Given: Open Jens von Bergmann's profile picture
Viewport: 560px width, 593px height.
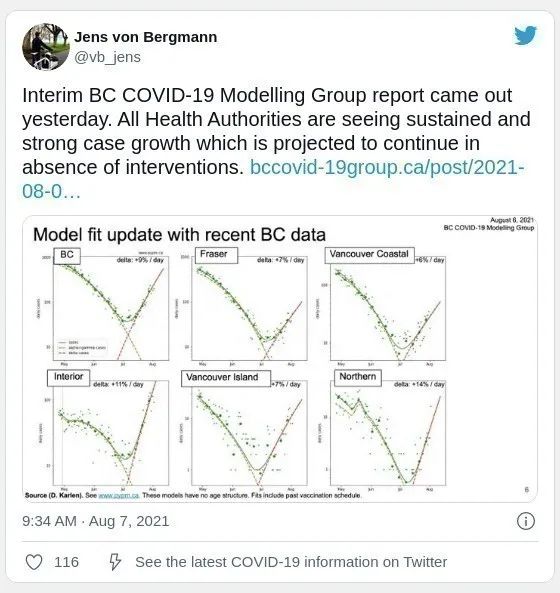Looking at the screenshot, I should click(46, 47).
